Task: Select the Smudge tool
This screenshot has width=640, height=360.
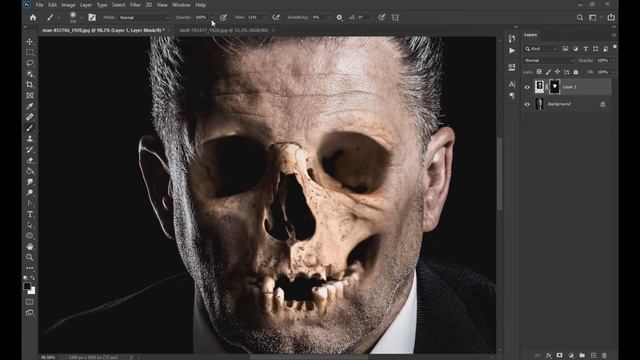Action: tap(30, 182)
